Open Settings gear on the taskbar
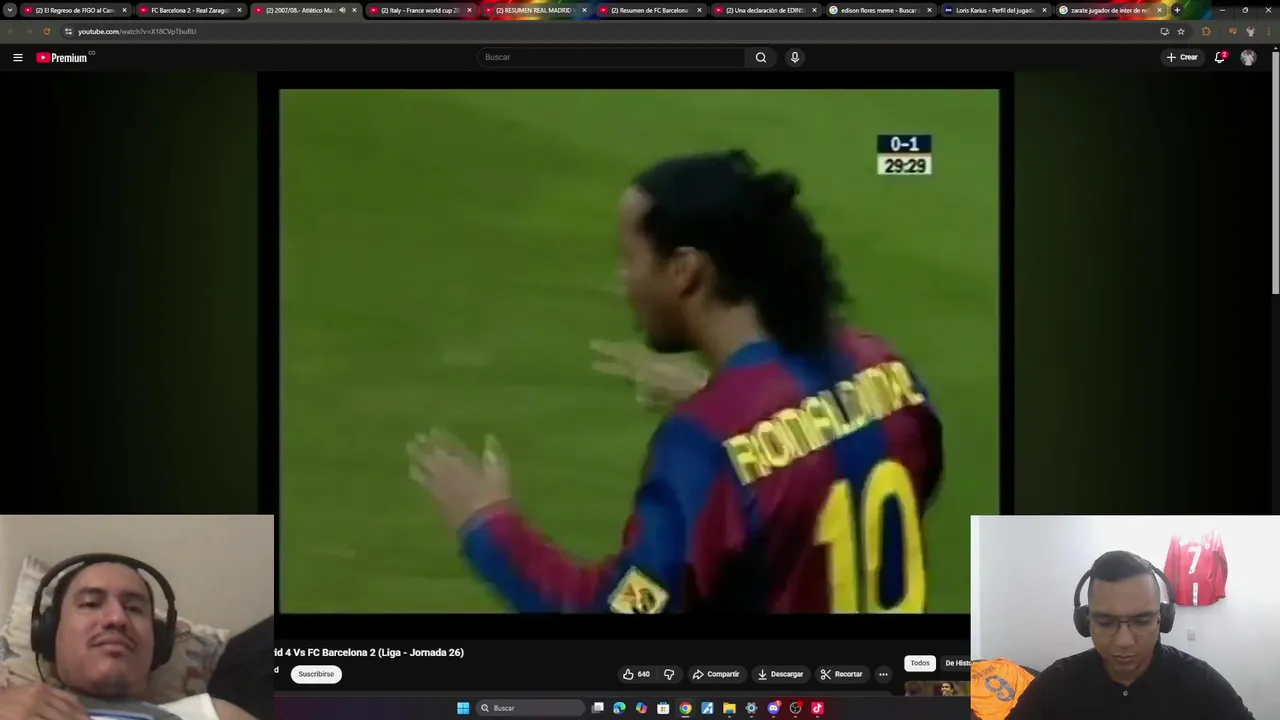This screenshot has width=1280, height=720. 751,708
